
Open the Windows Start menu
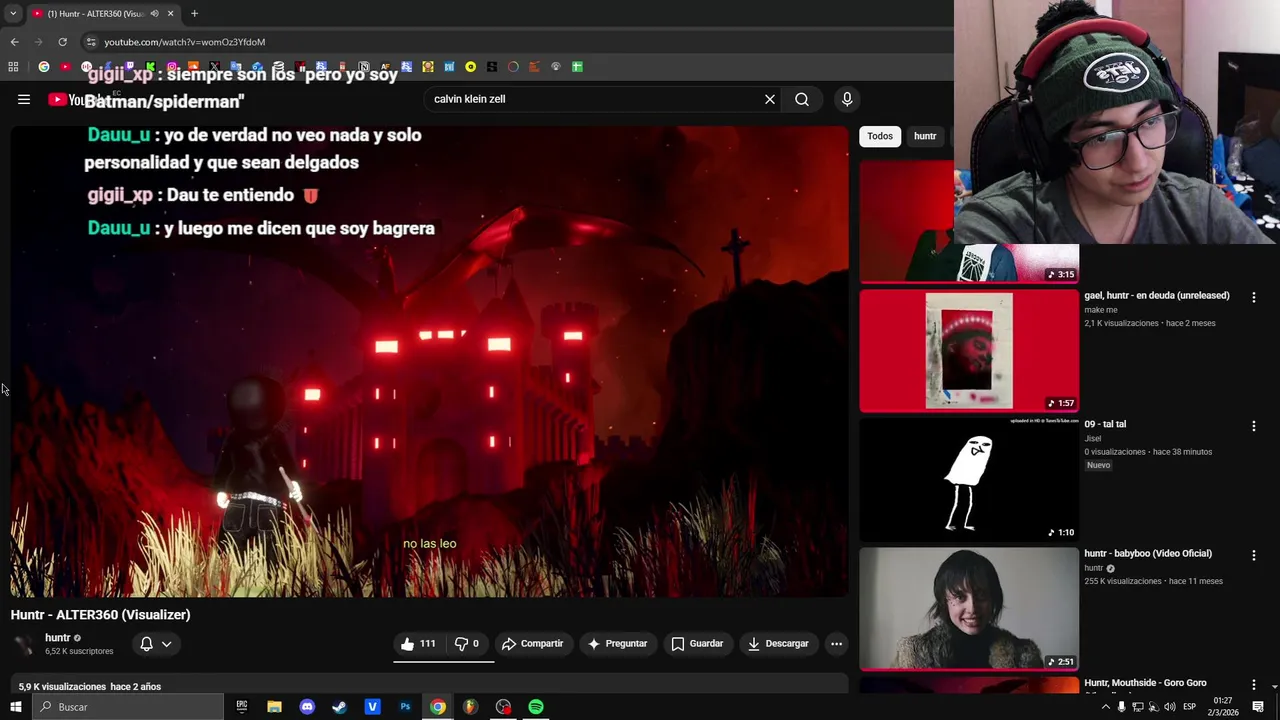tap(16, 707)
